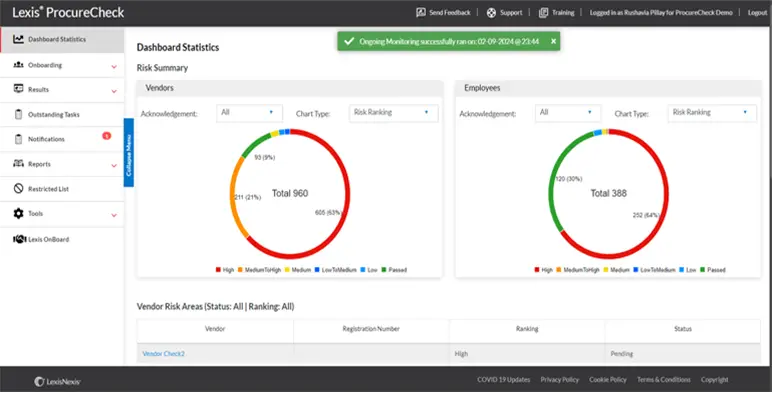
Task: Click the Notifications clipboard icon
Action: click(x=18, y=139)
